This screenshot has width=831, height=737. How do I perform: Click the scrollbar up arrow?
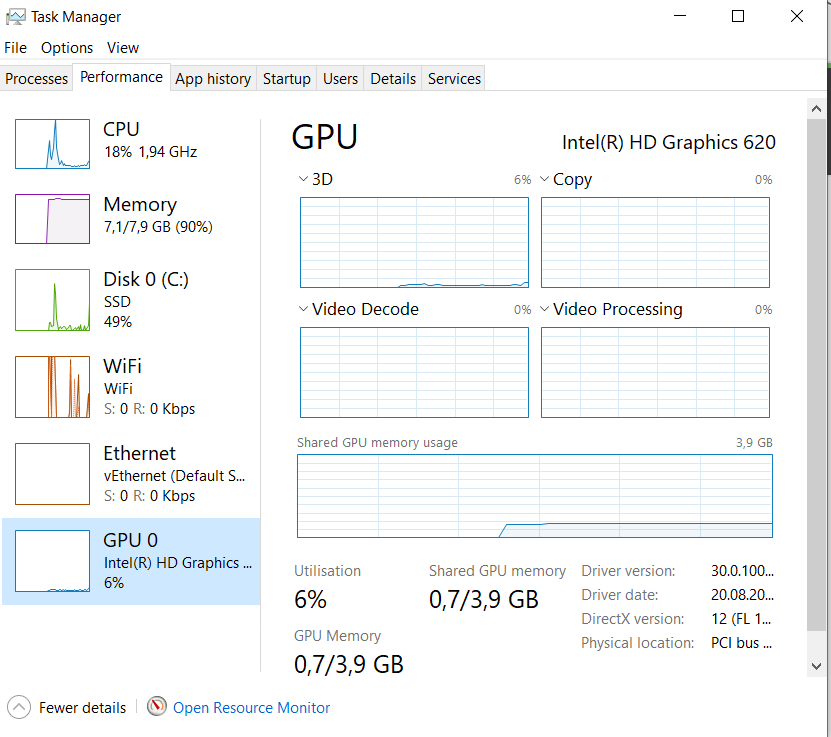coord(816,109)
